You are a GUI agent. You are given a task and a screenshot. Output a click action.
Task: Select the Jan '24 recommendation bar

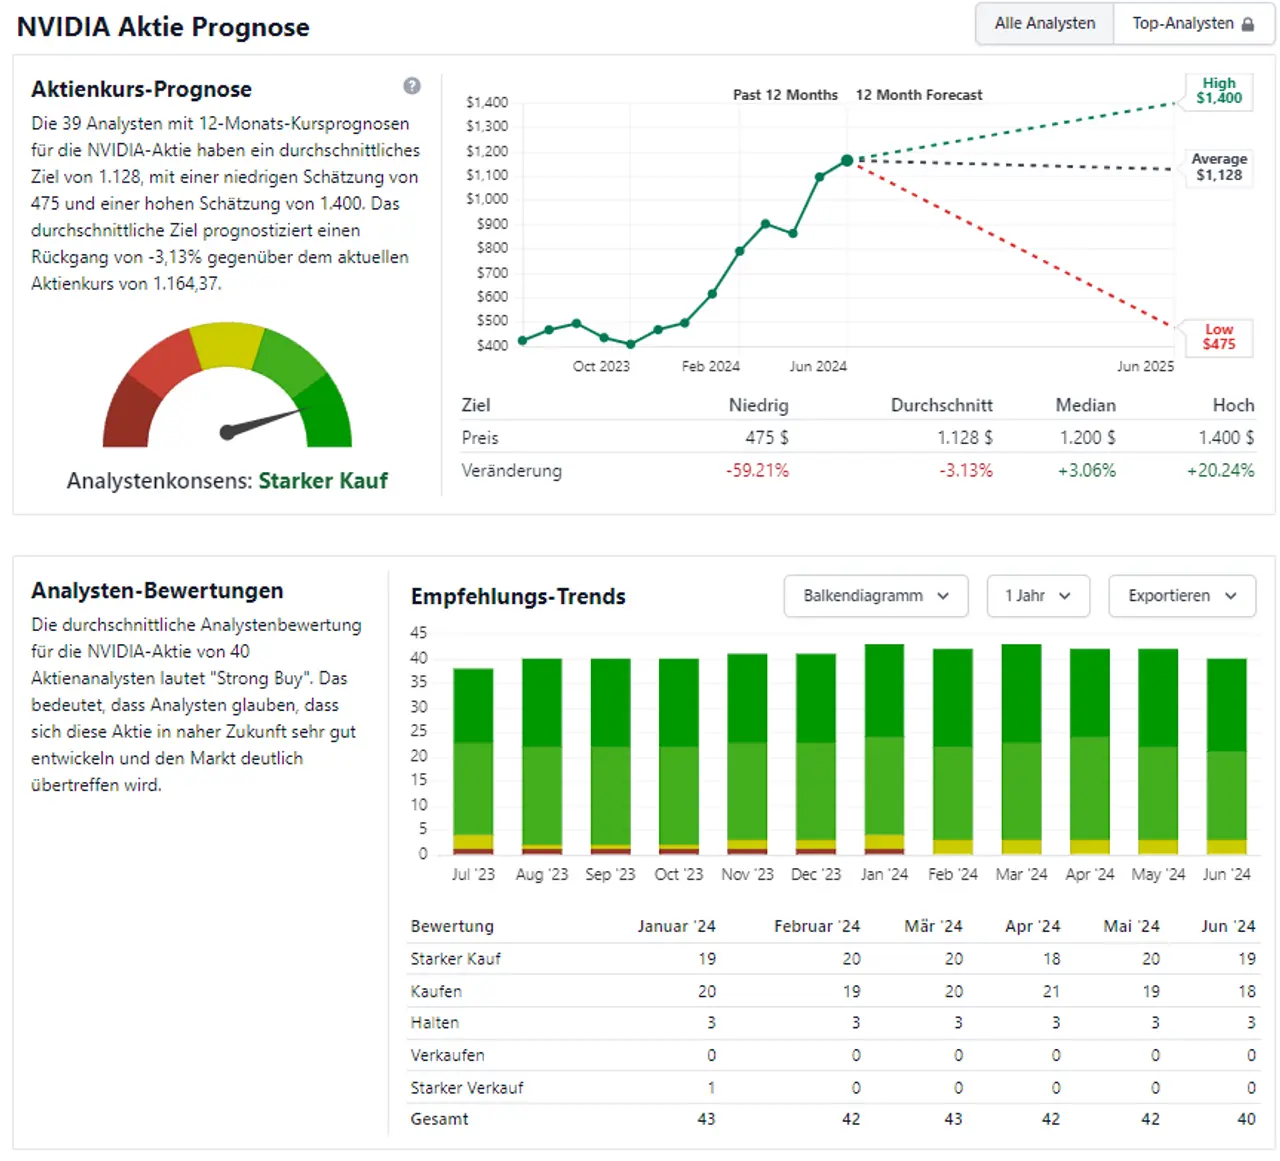pyautogui.click(x=884, y=750)
